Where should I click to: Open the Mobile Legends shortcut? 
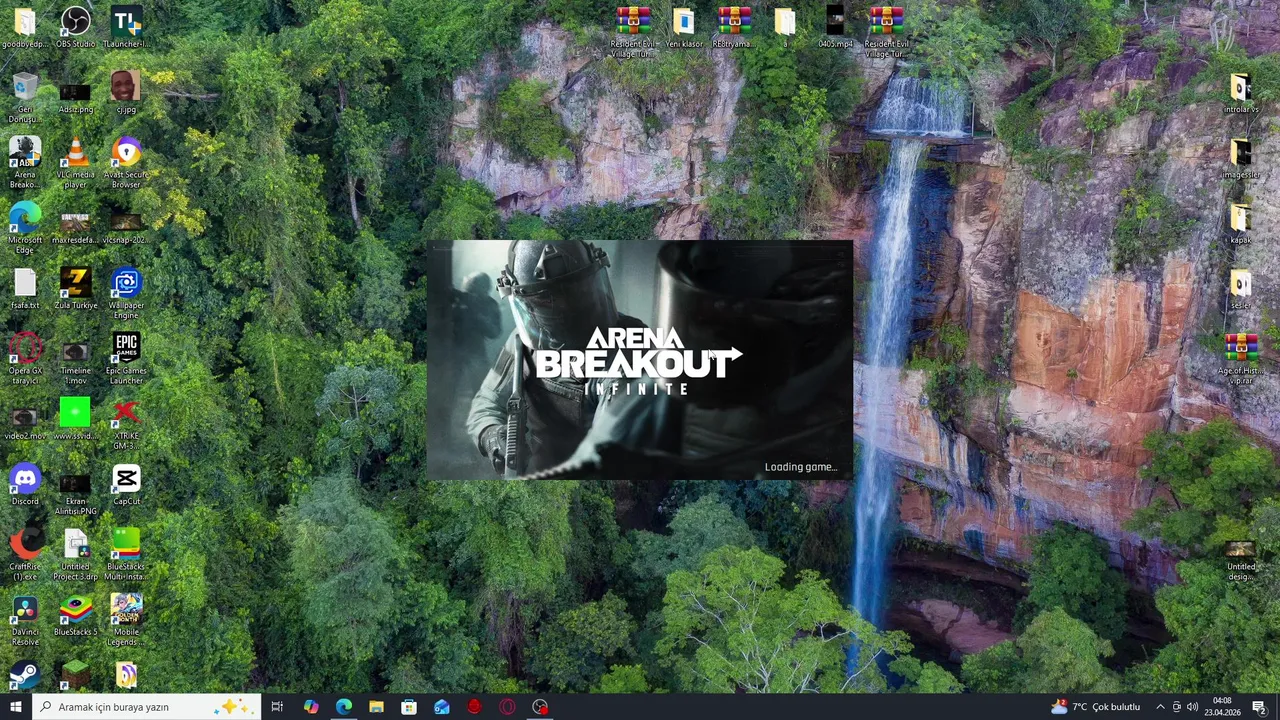[x=126, y=619]
